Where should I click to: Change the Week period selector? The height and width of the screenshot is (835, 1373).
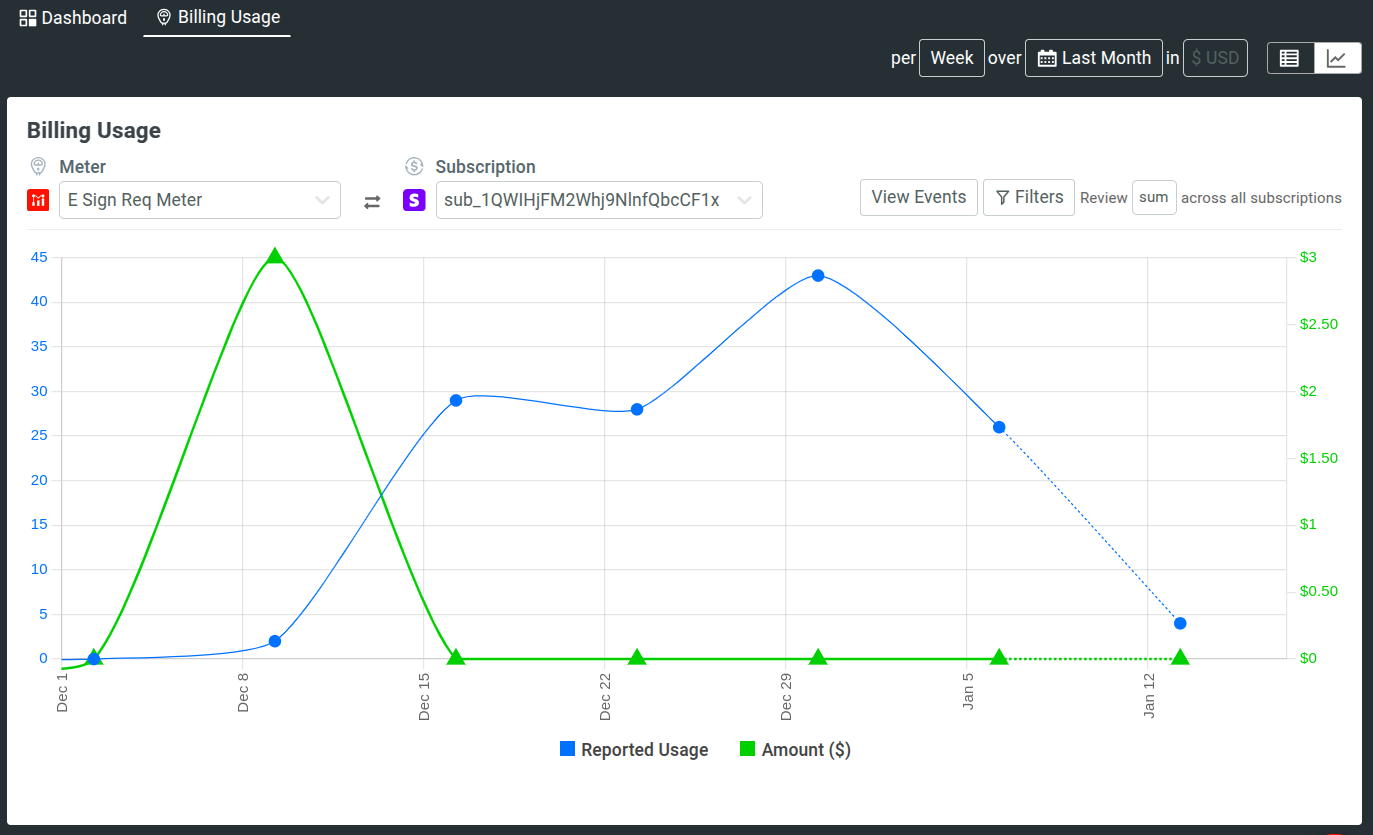(951, 57)
